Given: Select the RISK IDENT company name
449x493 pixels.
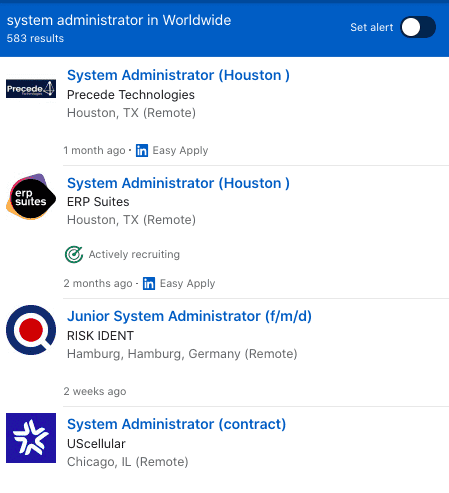Looking at the screenshot, I should coord(100,336).
